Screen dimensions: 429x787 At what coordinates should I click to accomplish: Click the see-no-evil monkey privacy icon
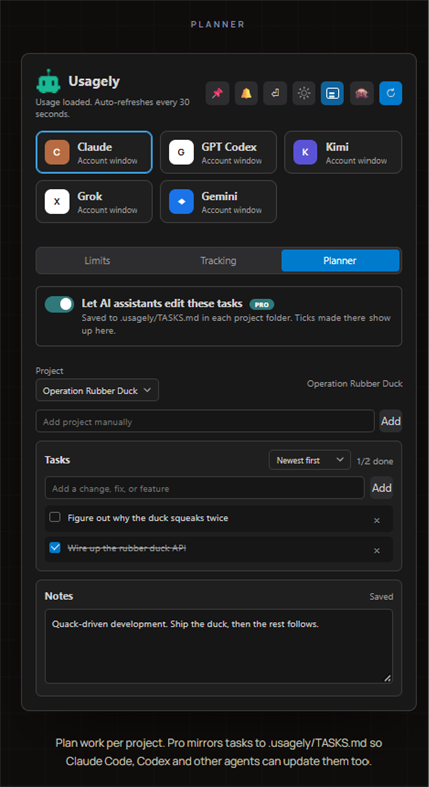(x=362, y=93)
